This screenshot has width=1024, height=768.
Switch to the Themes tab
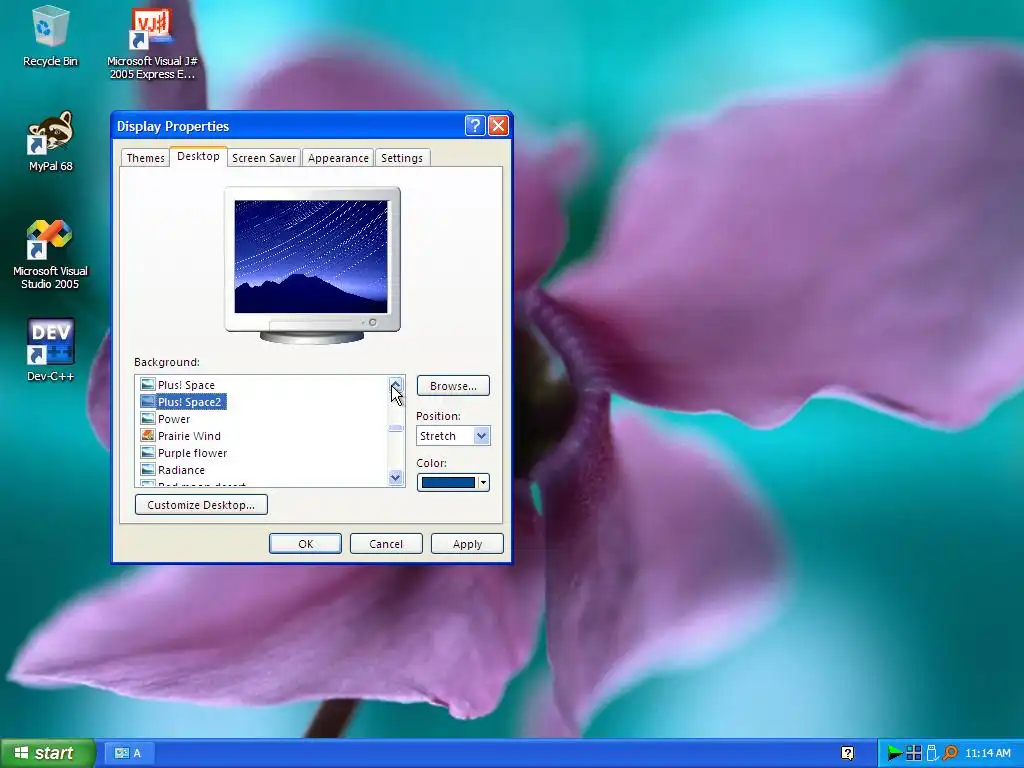tap(145, 158)
